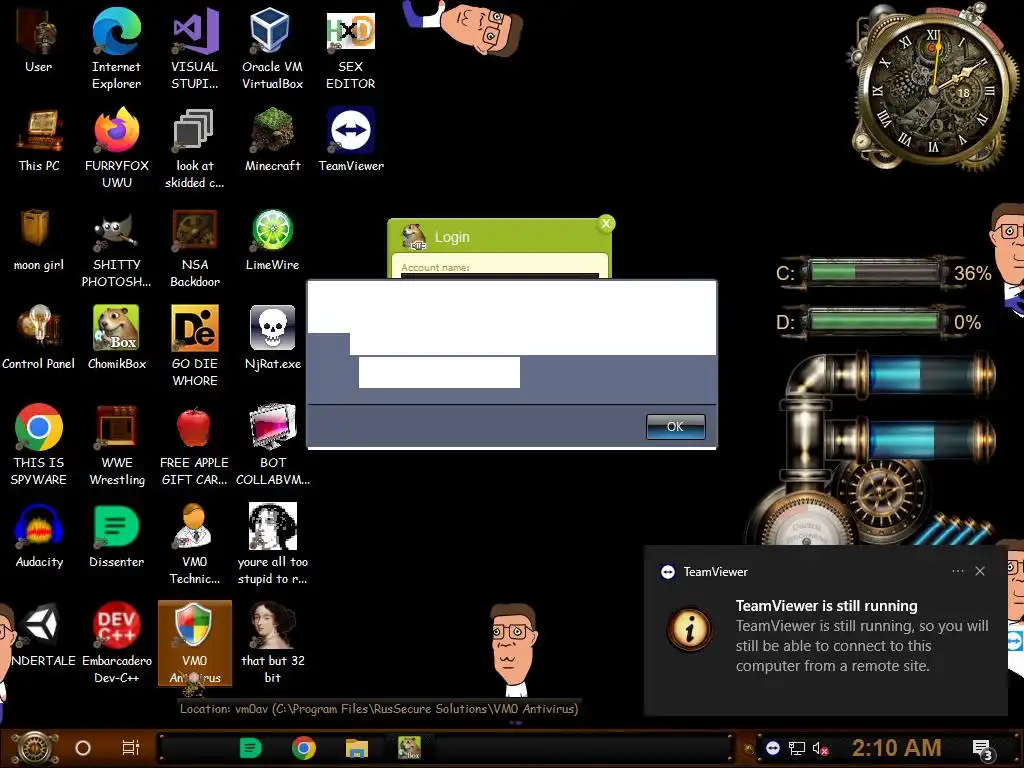Screen dimensions: 1024x768
Task: Select the Audacity desktop icon
Action: [x=39, y=536]
